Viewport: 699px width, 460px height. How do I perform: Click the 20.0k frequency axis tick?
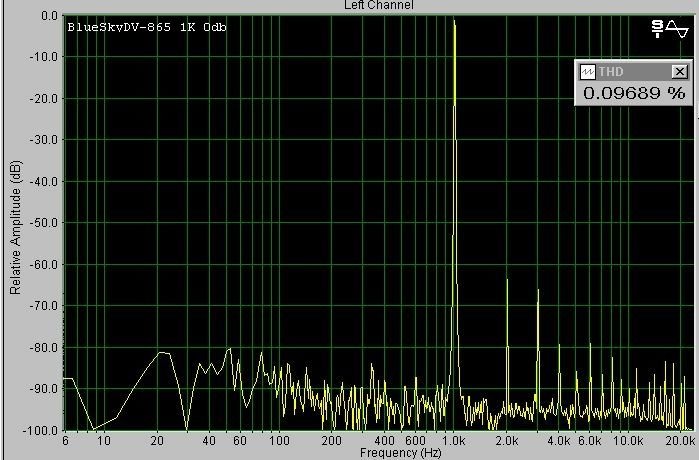pos(681,441)
